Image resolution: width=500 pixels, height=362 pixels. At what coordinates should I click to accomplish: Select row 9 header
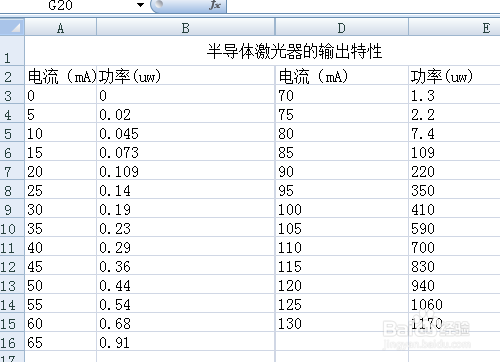pos(12,208)
